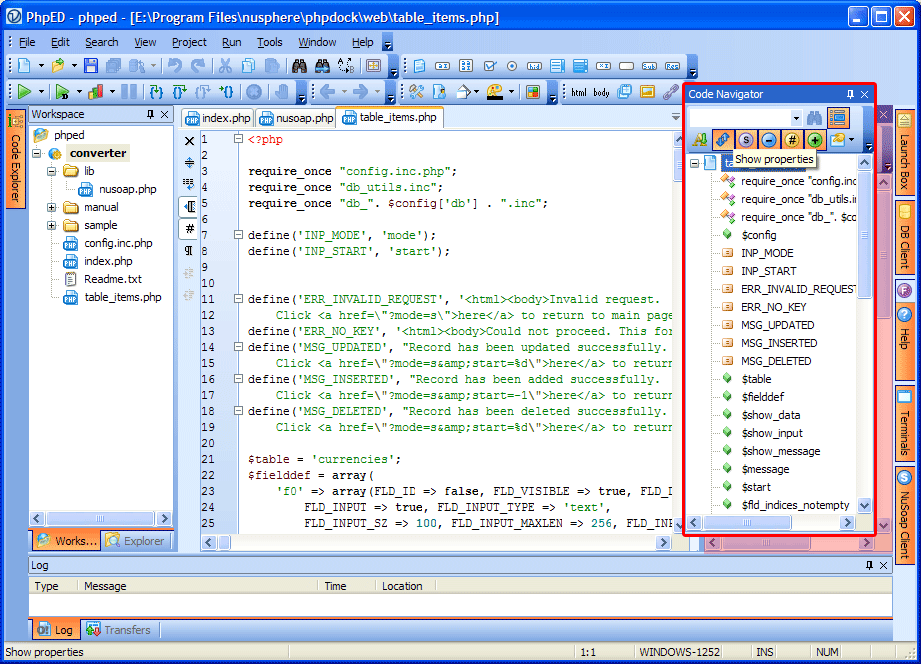Click the Profile bar chart icon
Screen dimensions: 921x664
pos(96,92)
